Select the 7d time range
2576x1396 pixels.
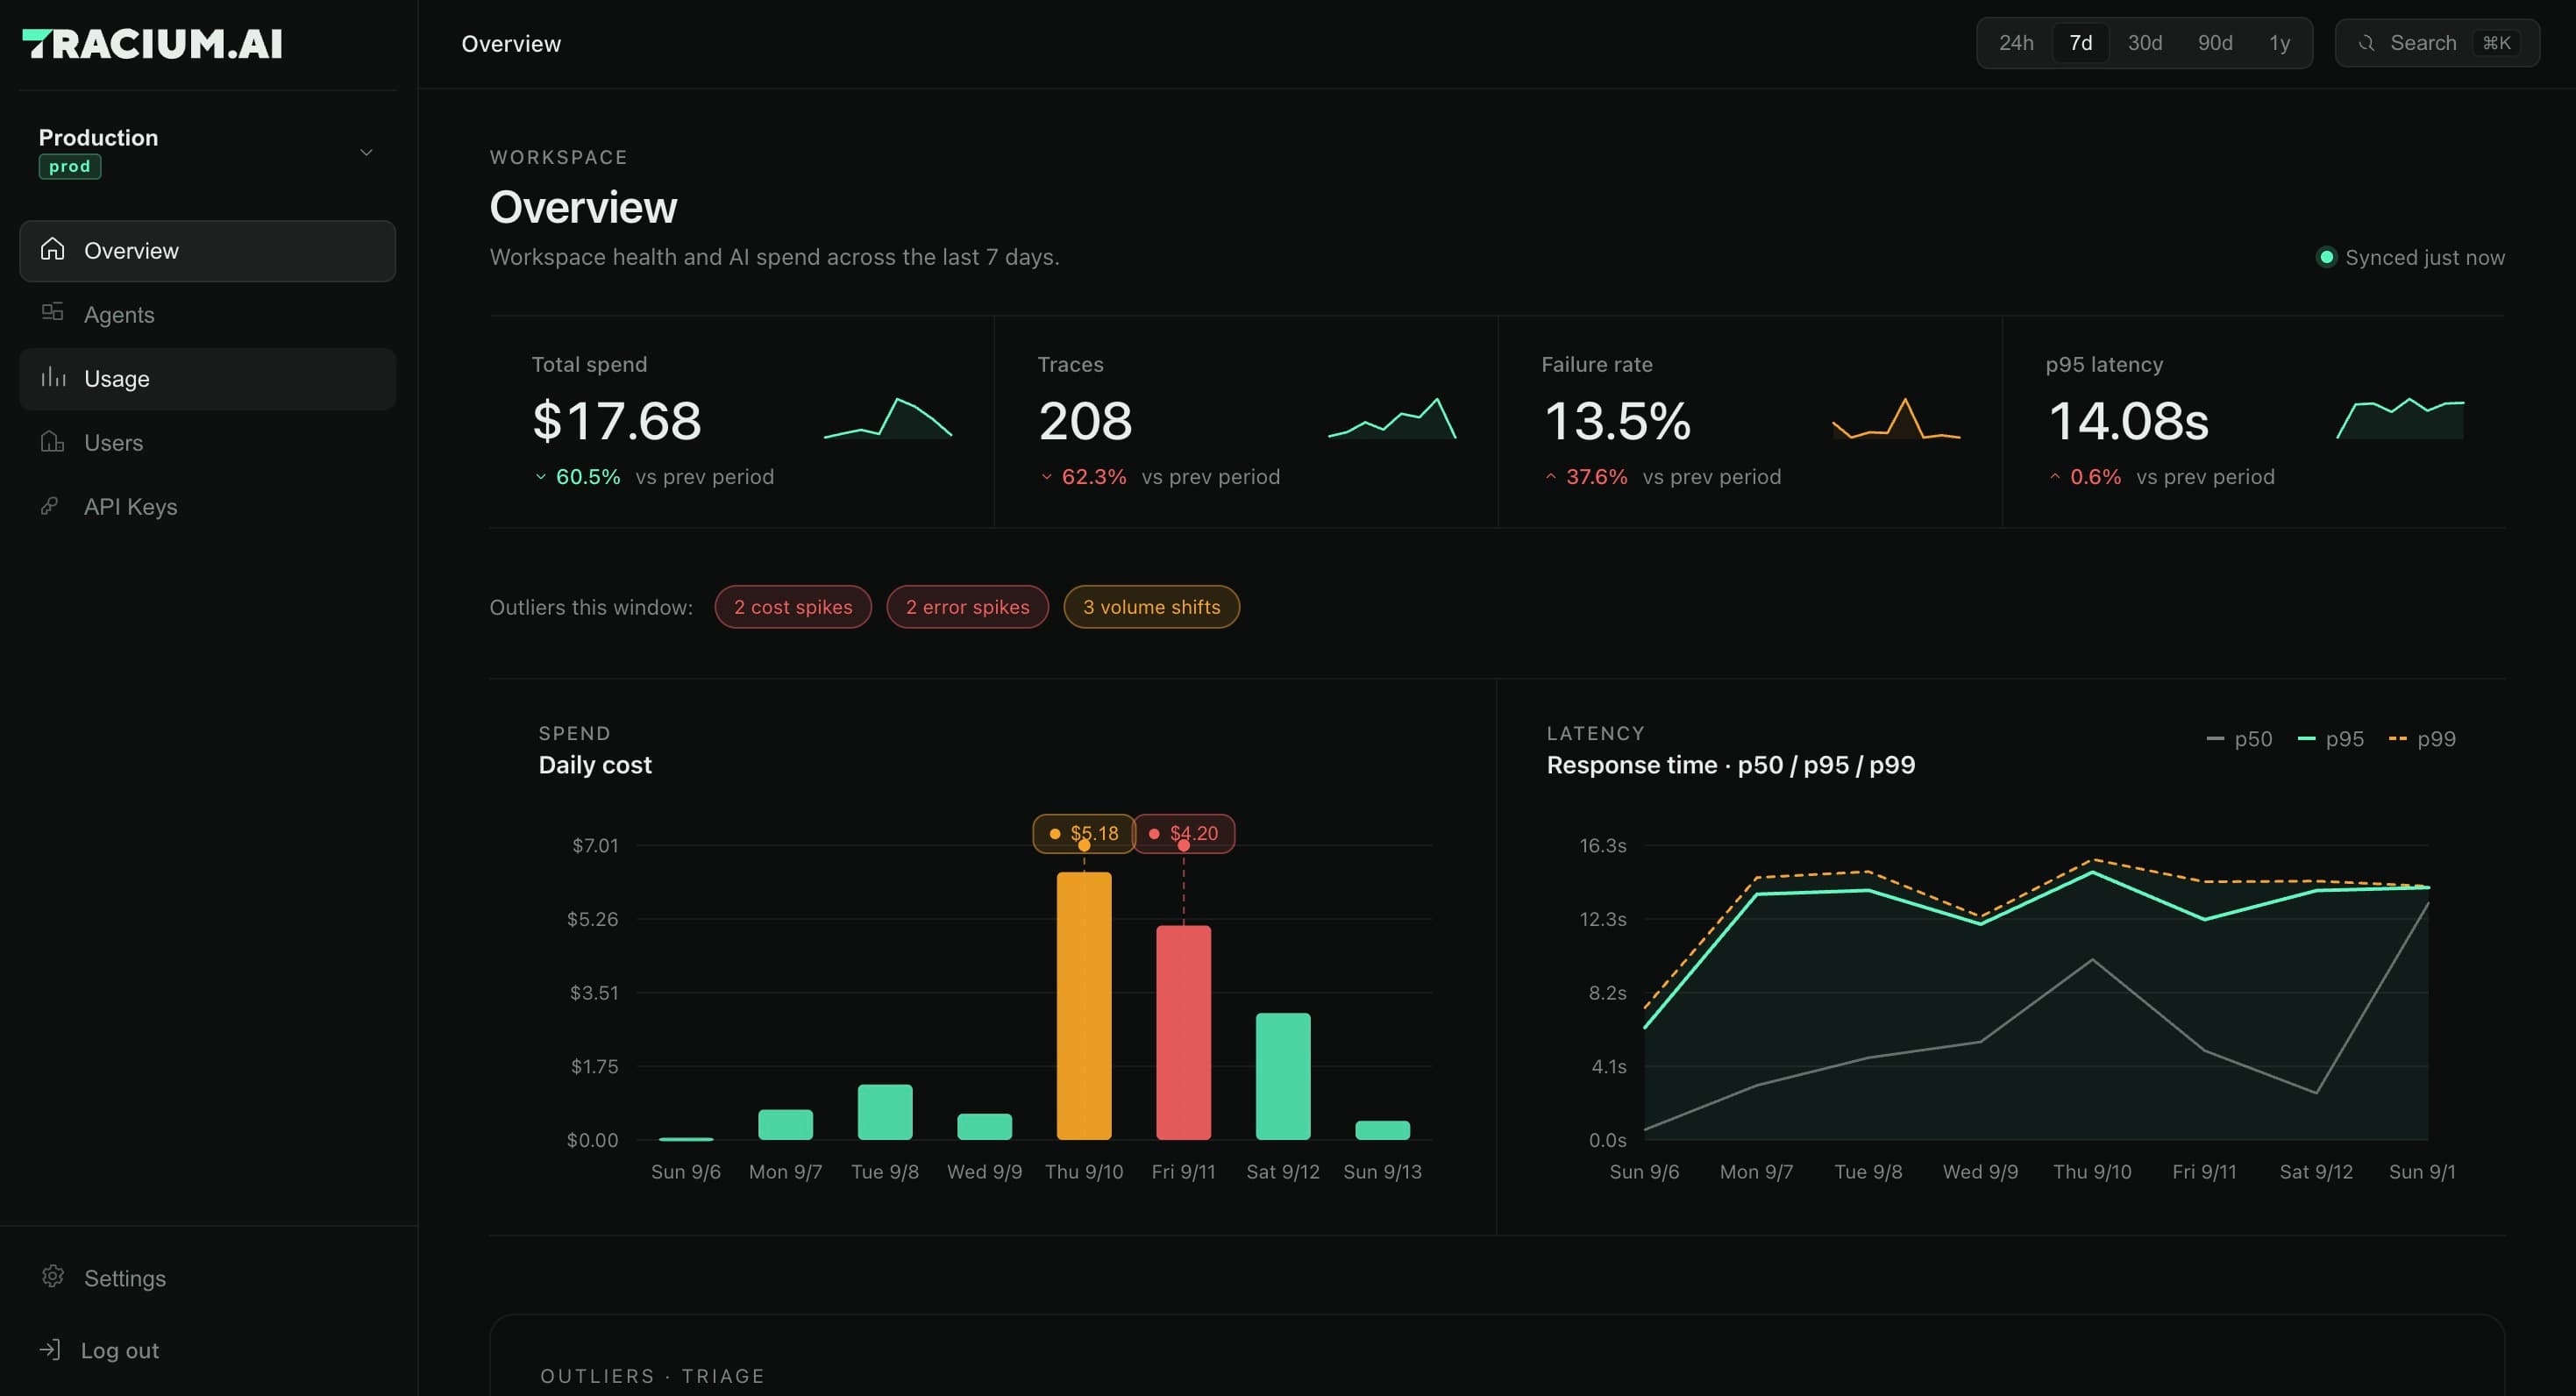tap(2081, 43)
